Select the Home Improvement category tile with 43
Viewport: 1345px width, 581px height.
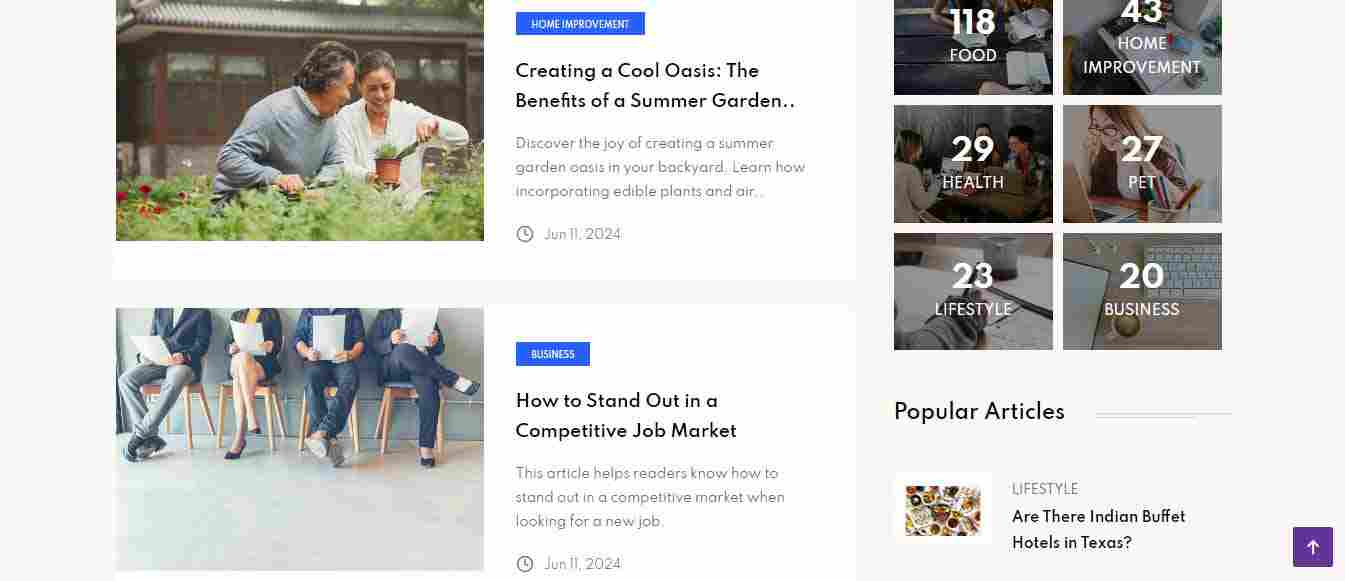pos(1142,47)
